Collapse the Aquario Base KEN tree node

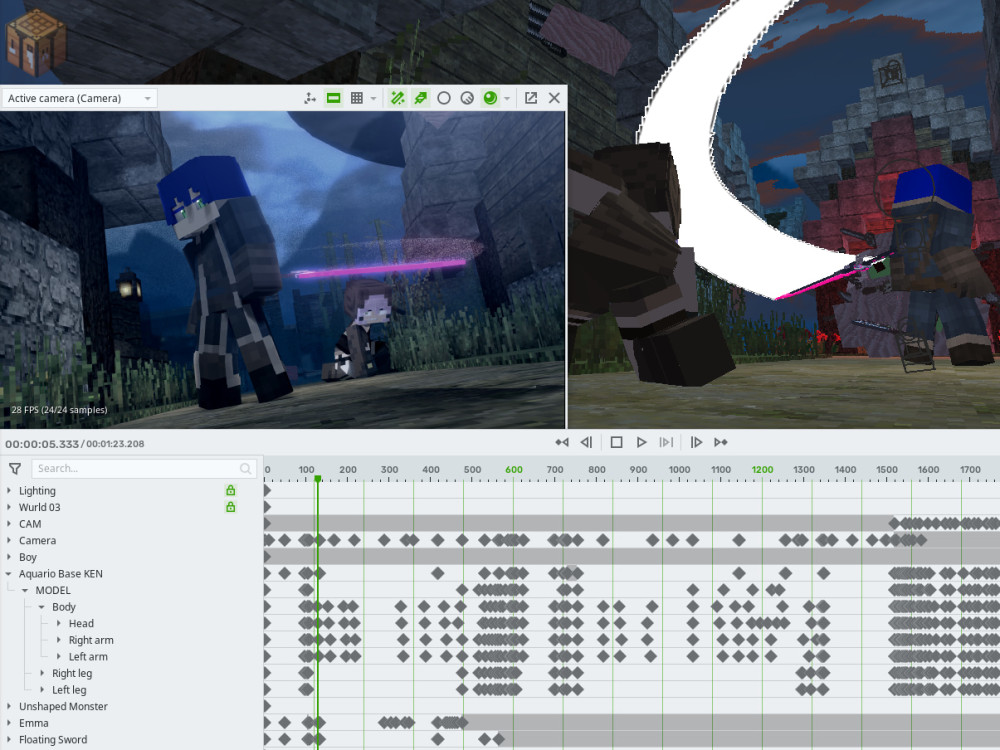(x=8, y=573)
